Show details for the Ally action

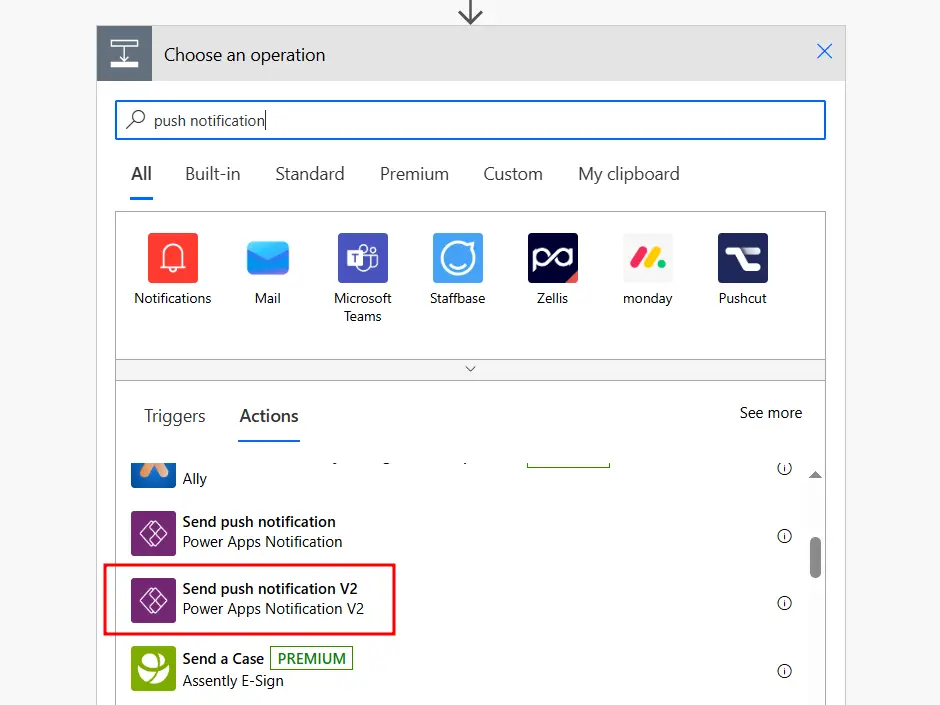pos(785,468)
